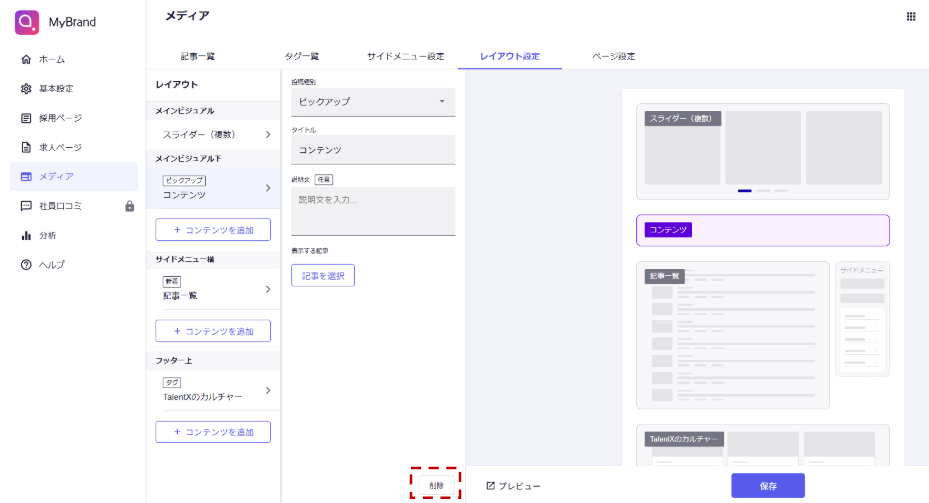The image size is (929, 503).
Task: Click the MyBrand logo icon
Action: pos(28,21)
